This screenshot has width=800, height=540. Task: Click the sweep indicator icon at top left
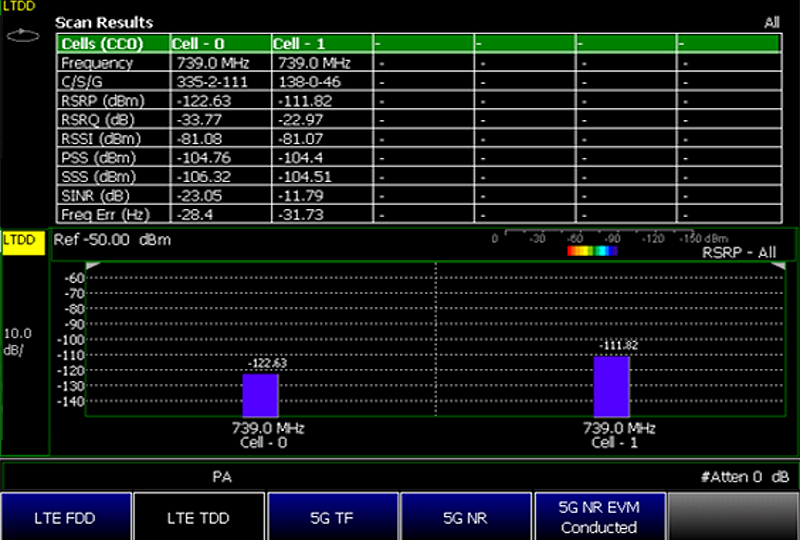click(x=17, y=35)
